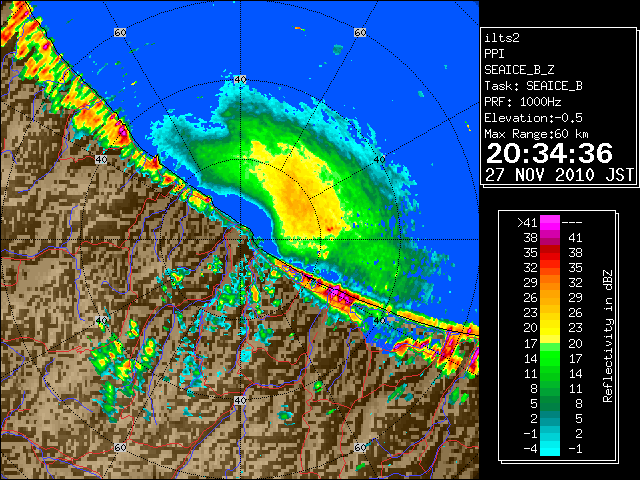
Task: Click the 60 km ring label at lower left
Action: pos(120,447)
